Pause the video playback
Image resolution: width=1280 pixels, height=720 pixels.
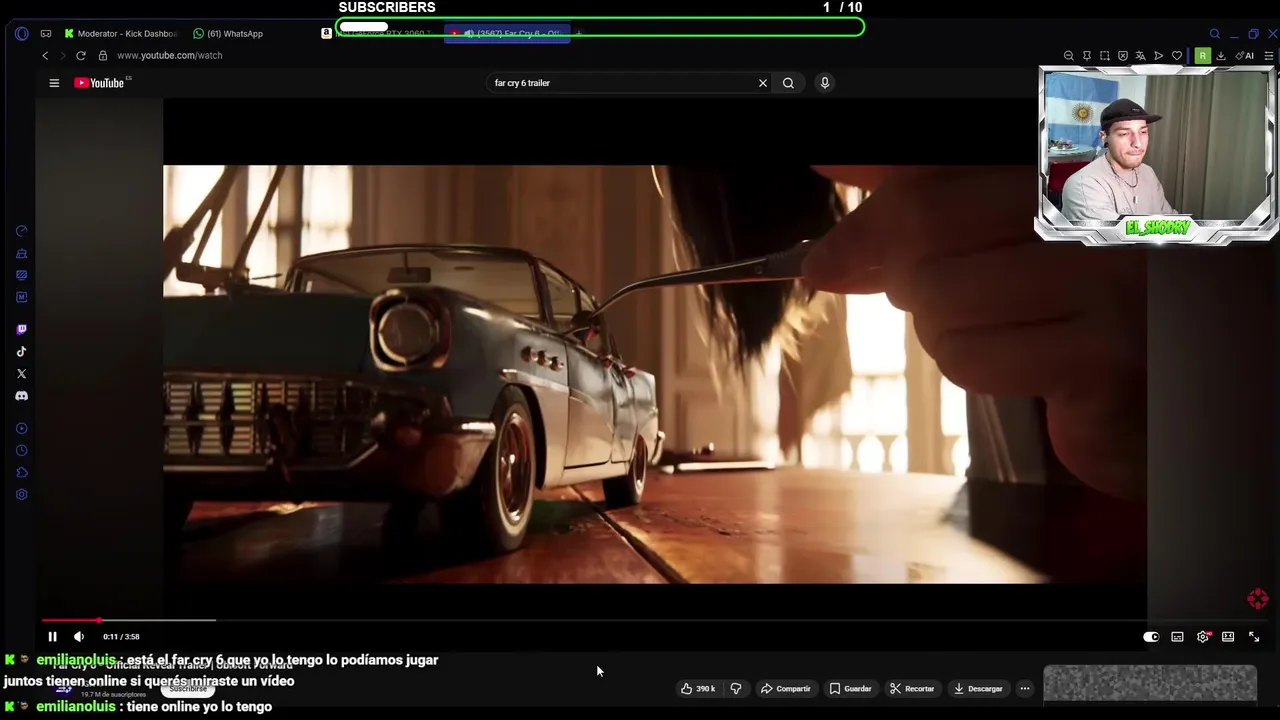tap(53, 636)
